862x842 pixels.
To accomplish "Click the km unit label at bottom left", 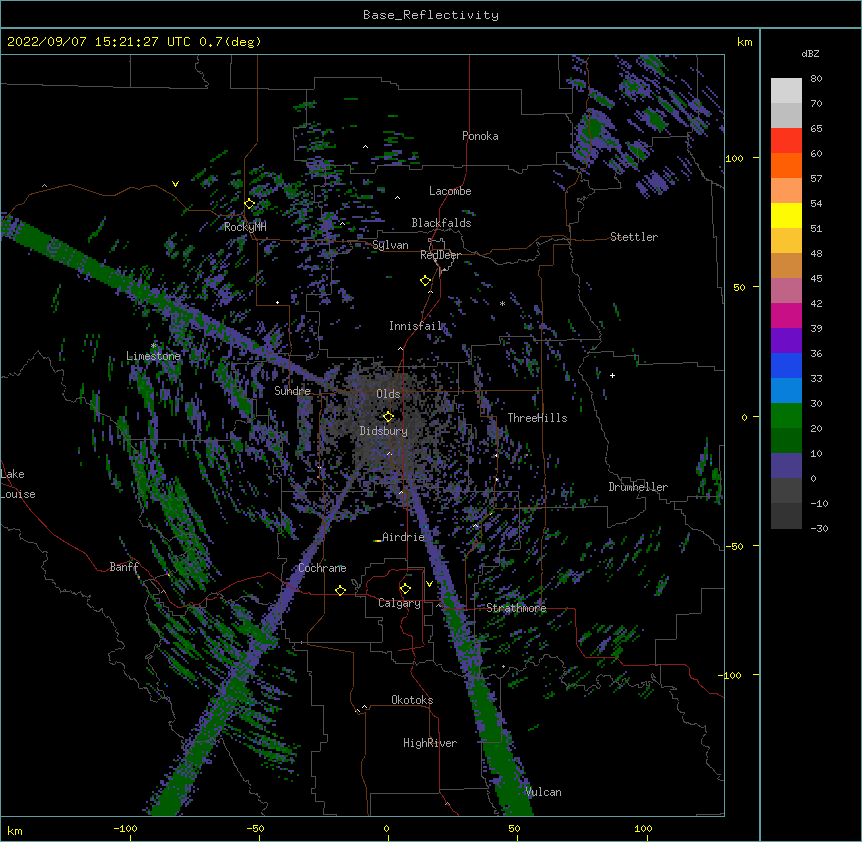I will click(15, 830).
